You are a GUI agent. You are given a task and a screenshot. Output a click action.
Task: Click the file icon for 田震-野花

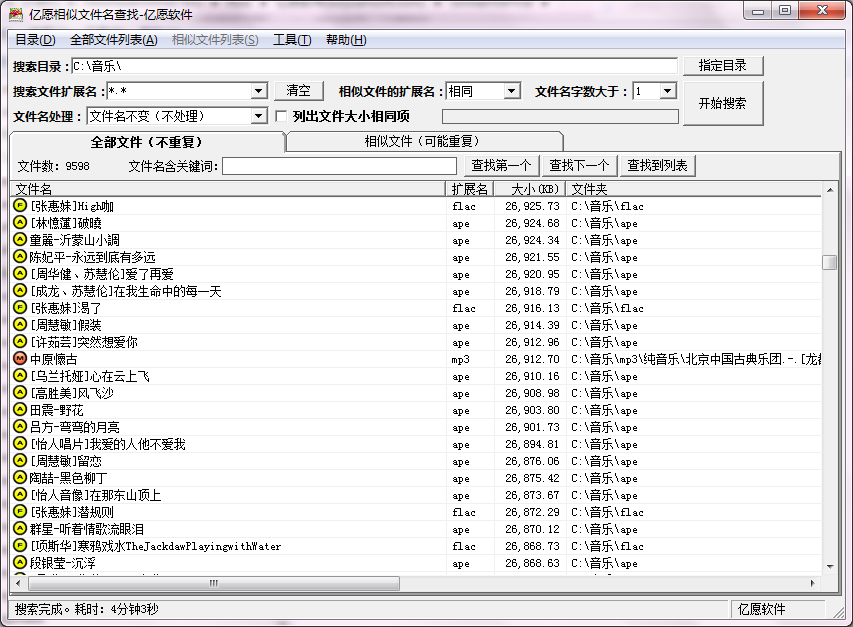coord(19,409)
